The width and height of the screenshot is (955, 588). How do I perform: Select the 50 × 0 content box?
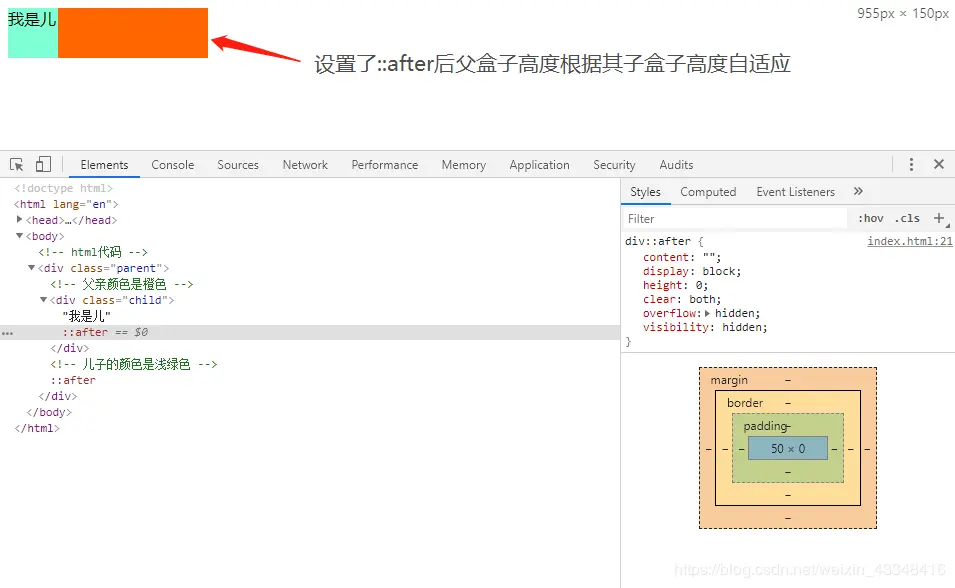coord(788,448)
